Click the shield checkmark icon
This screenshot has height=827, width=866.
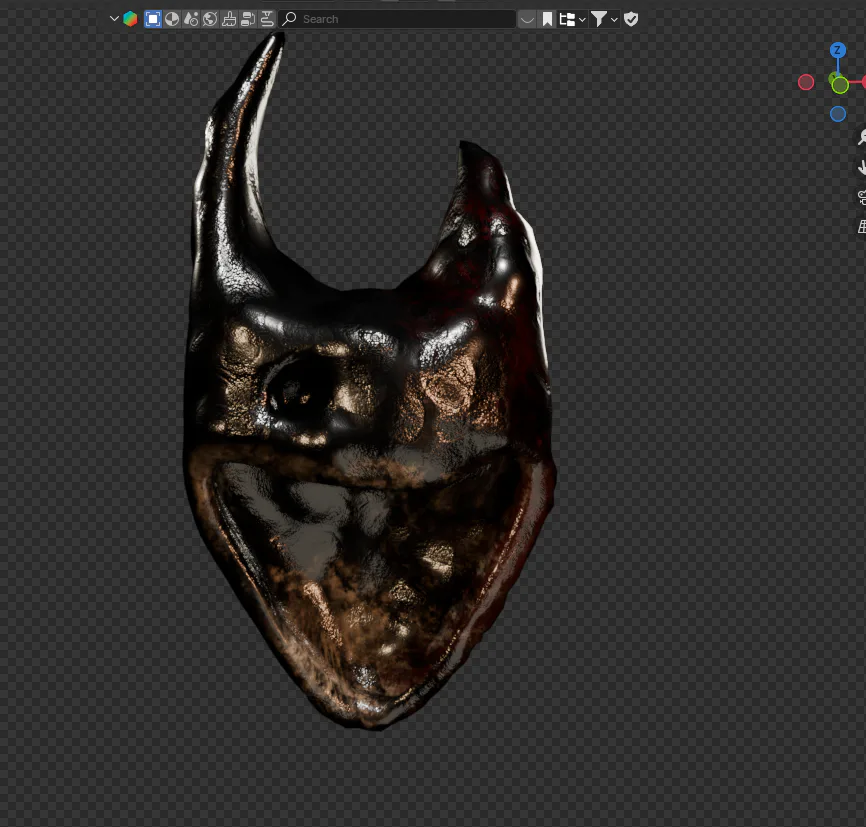point(631,19)
